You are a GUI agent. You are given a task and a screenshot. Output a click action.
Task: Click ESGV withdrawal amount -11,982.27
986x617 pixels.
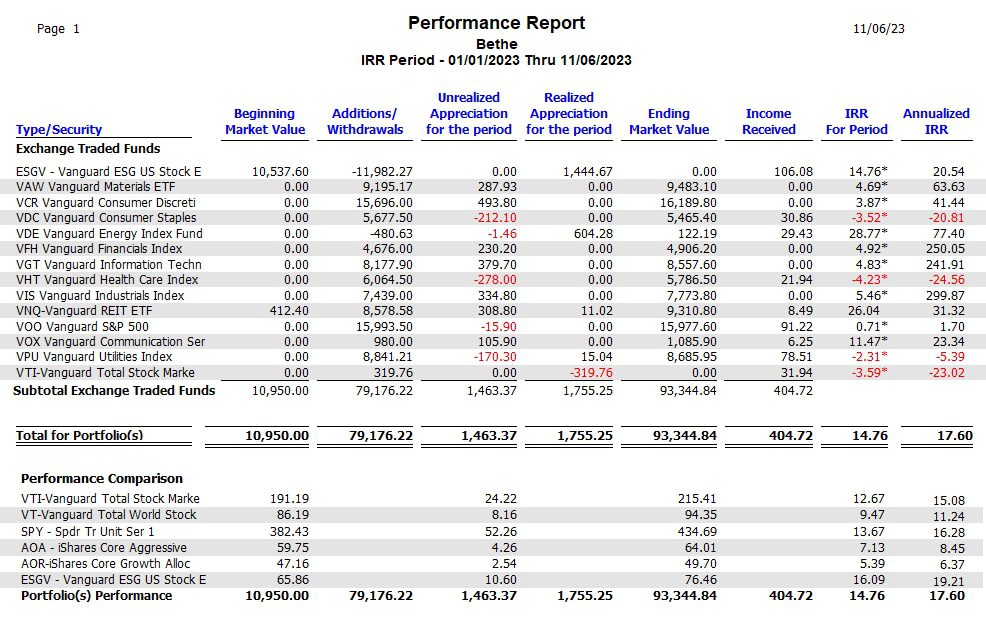[382, 171]
